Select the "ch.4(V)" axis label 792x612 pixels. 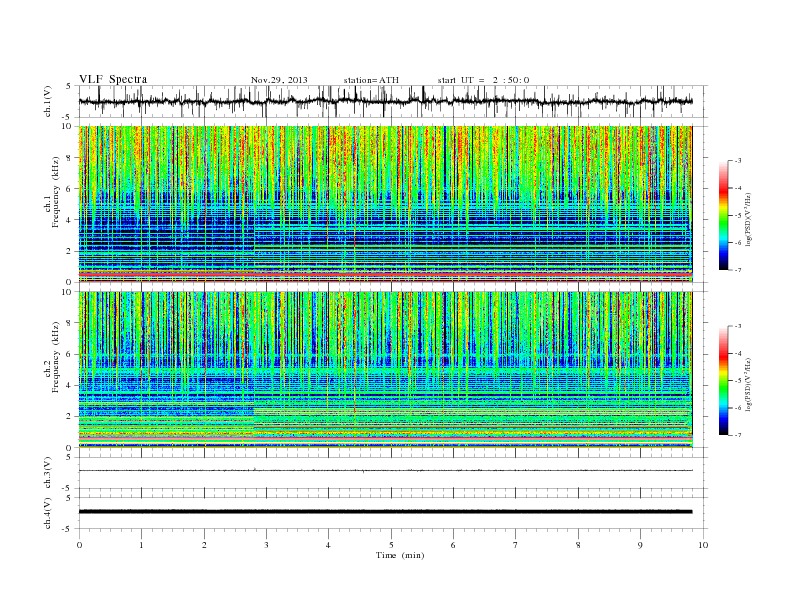tap(48, 513)
